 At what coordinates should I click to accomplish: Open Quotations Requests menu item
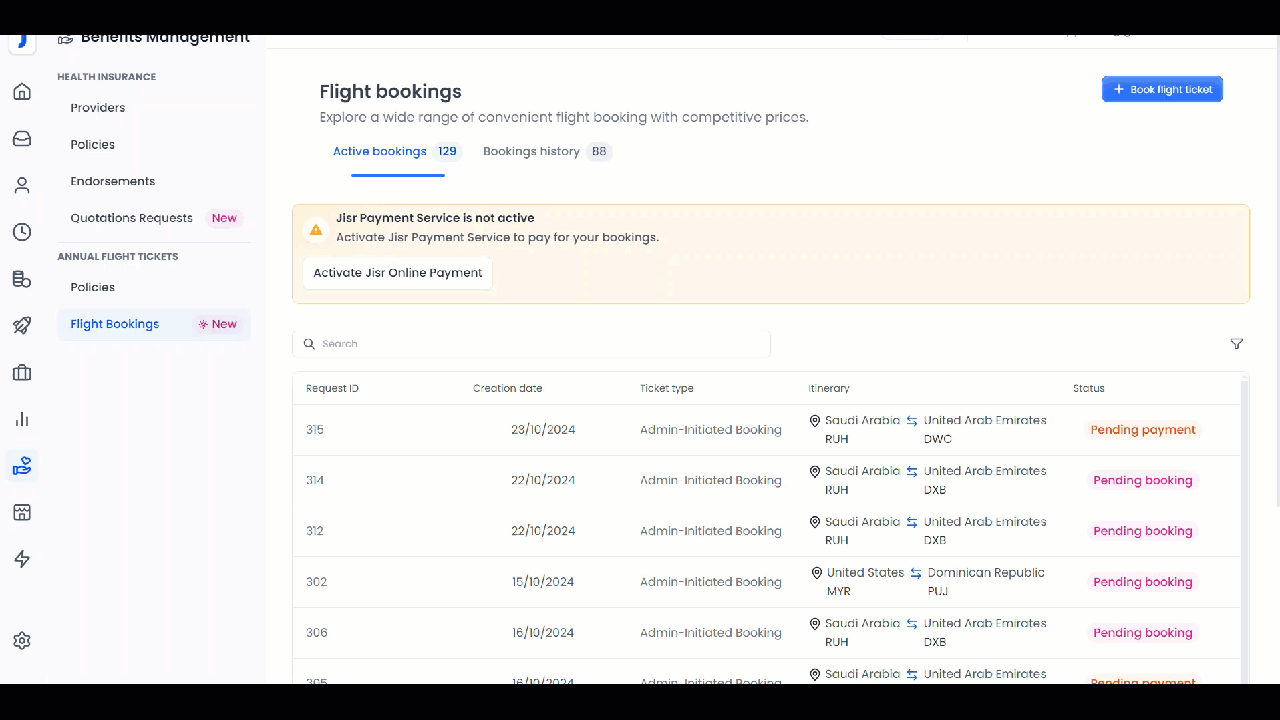click(x=131, y=218)
